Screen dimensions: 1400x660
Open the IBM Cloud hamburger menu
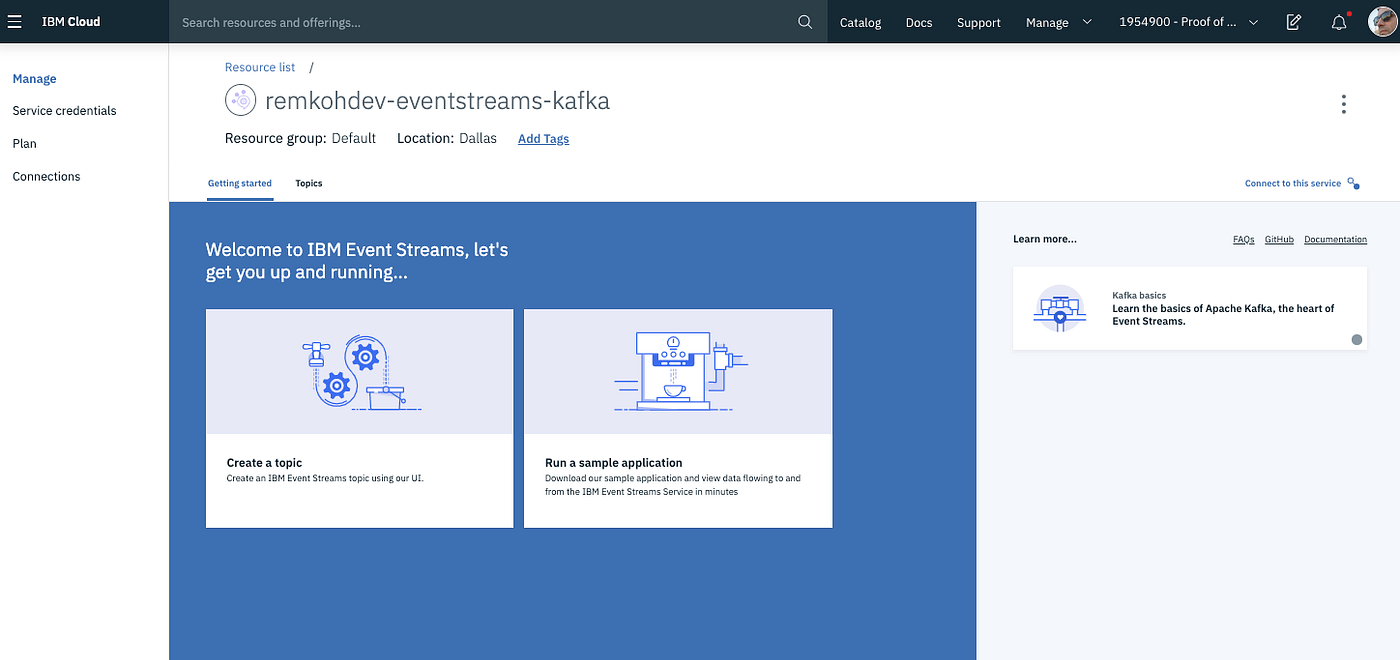(x=15, y=21)
